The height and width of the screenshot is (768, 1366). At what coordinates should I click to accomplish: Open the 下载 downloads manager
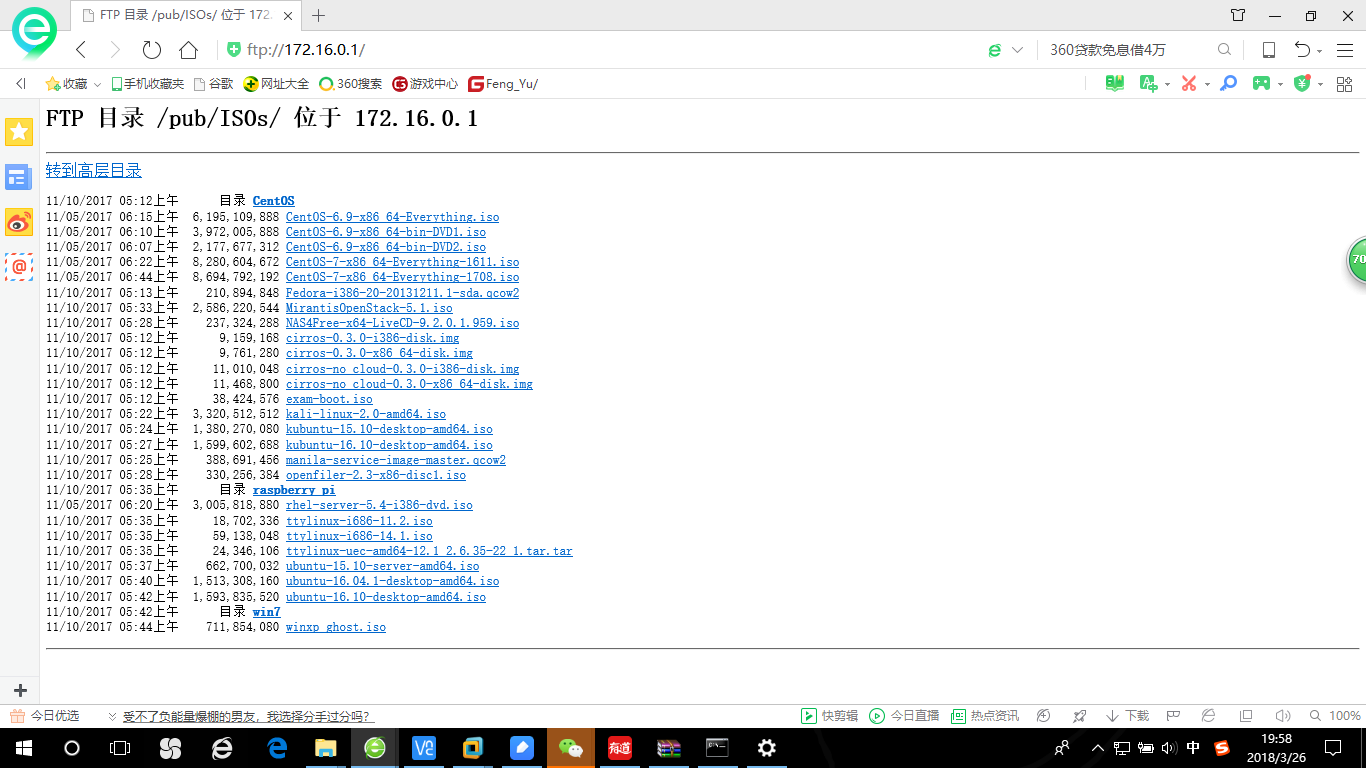1127,716
